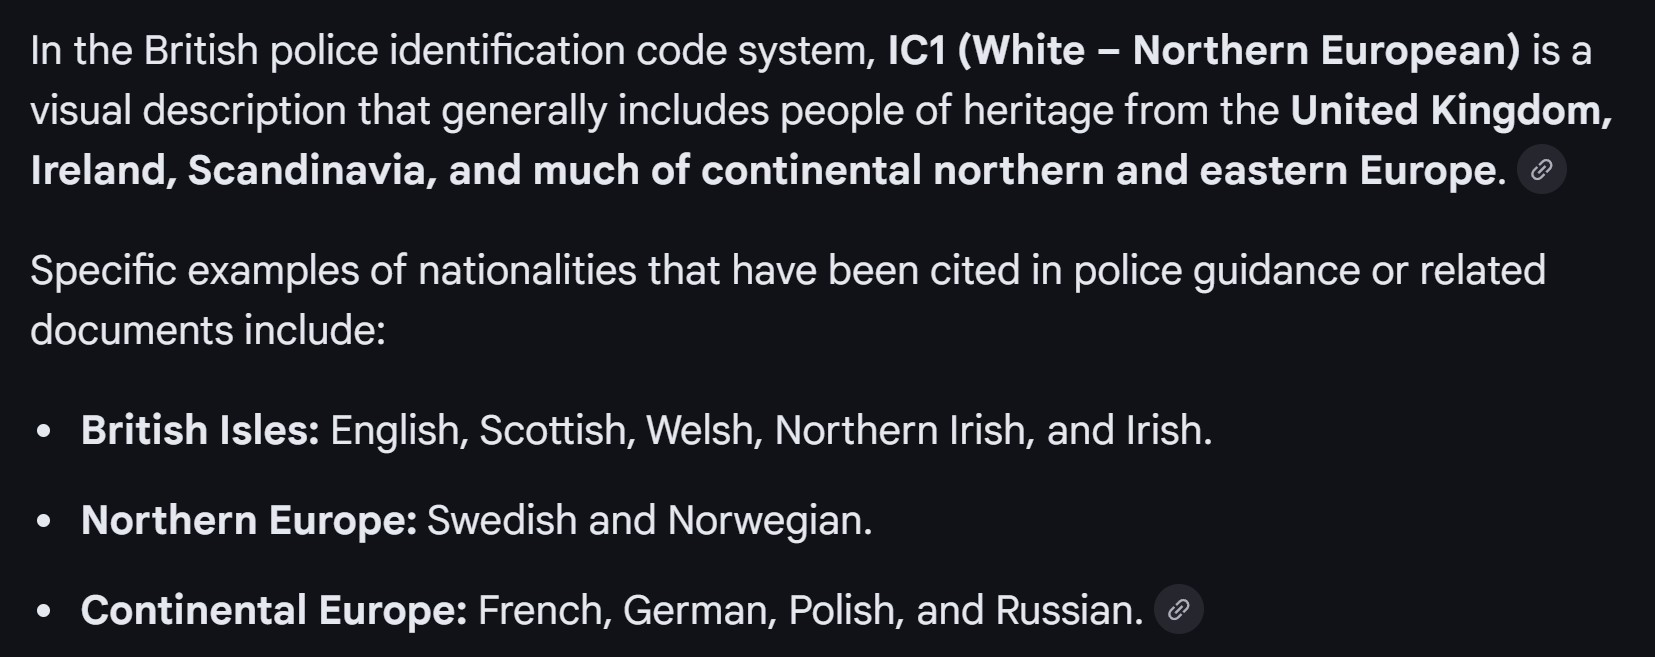Click the word "Polish" in the last bullet
The width and height of the screenshot is (1655, 657).
point(846,611)
